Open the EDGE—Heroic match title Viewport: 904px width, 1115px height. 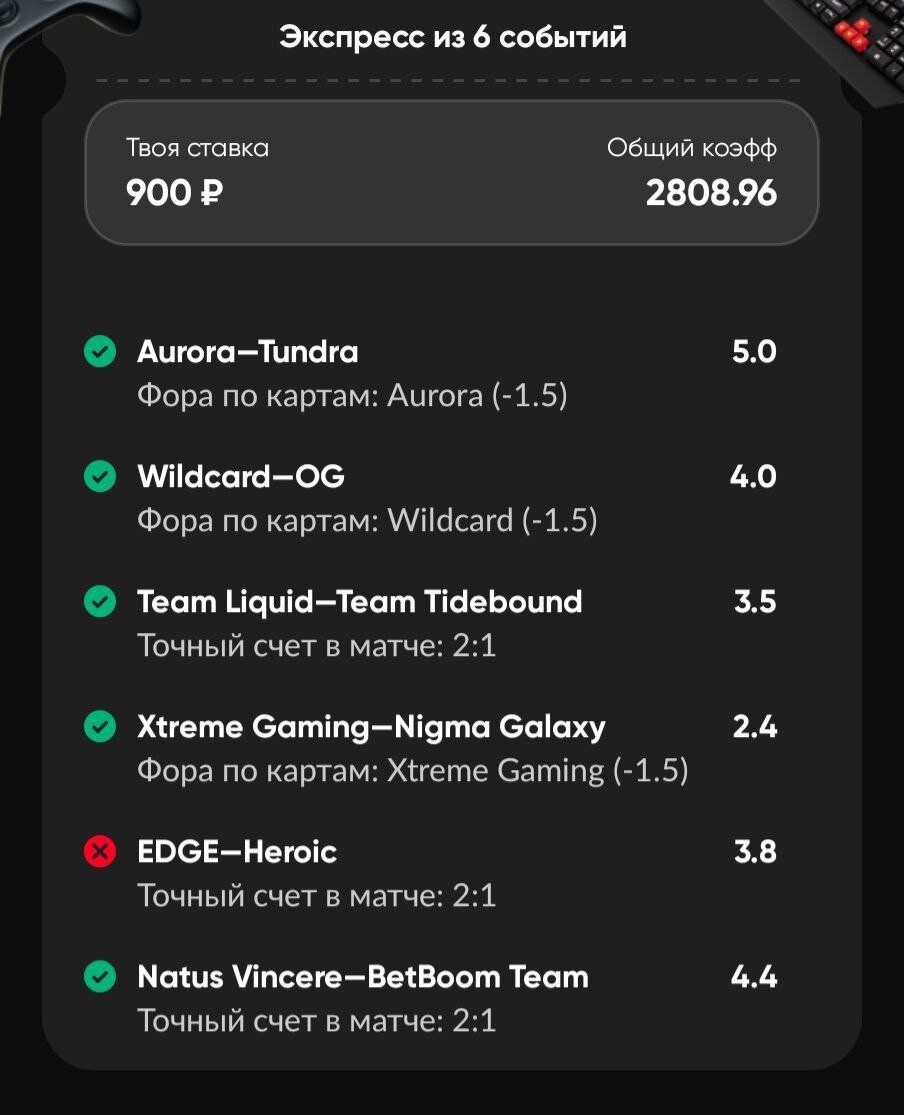click(x=237, y=852)
